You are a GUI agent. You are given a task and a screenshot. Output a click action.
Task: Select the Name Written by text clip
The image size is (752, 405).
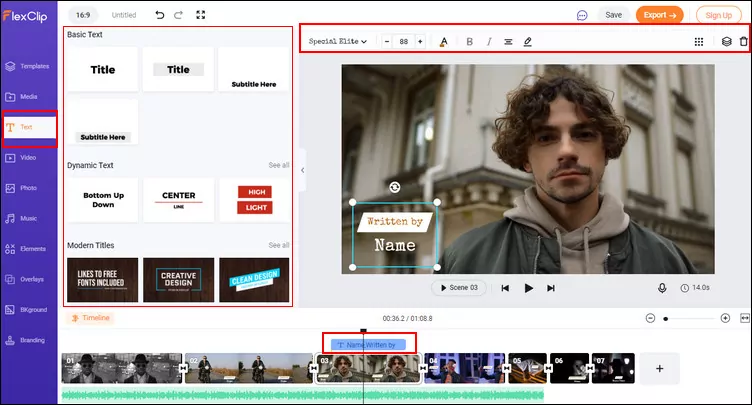pyautogui.click(x=368, y=345)
